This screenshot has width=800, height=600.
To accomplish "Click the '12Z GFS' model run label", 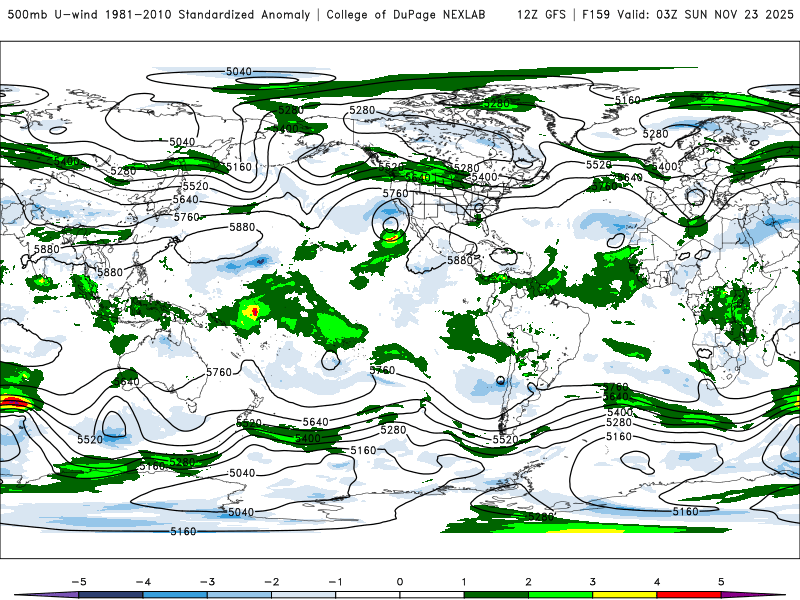I will tap(541, 14).
